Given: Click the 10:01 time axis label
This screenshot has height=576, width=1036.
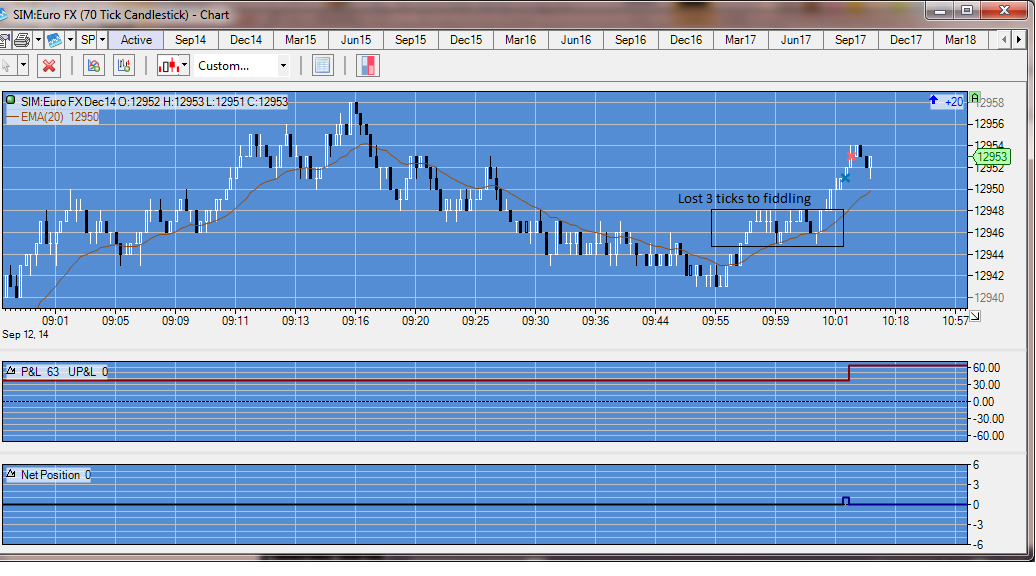Looking at the screenshot, I should click(x=835, y=320).
